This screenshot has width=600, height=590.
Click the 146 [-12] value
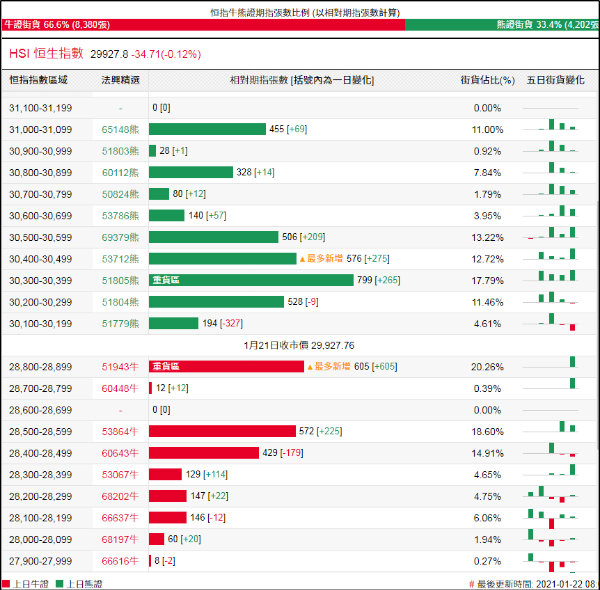pos(208,518)
